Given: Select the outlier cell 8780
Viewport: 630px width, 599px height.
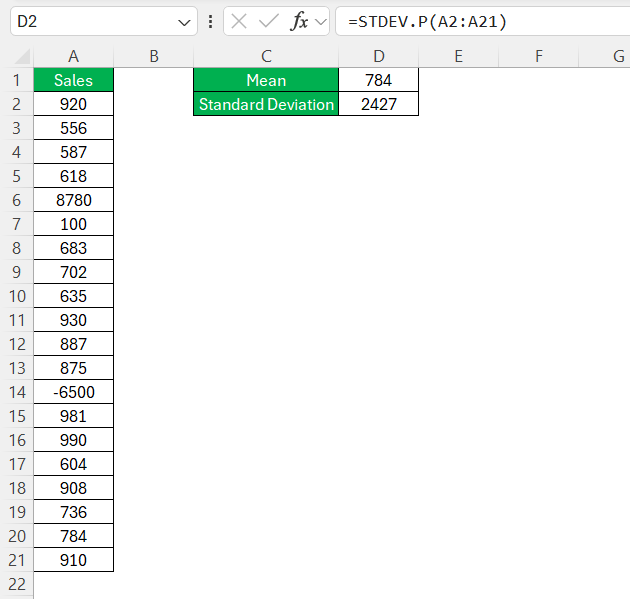Looking at the screenshot, I should coord(74,200).
